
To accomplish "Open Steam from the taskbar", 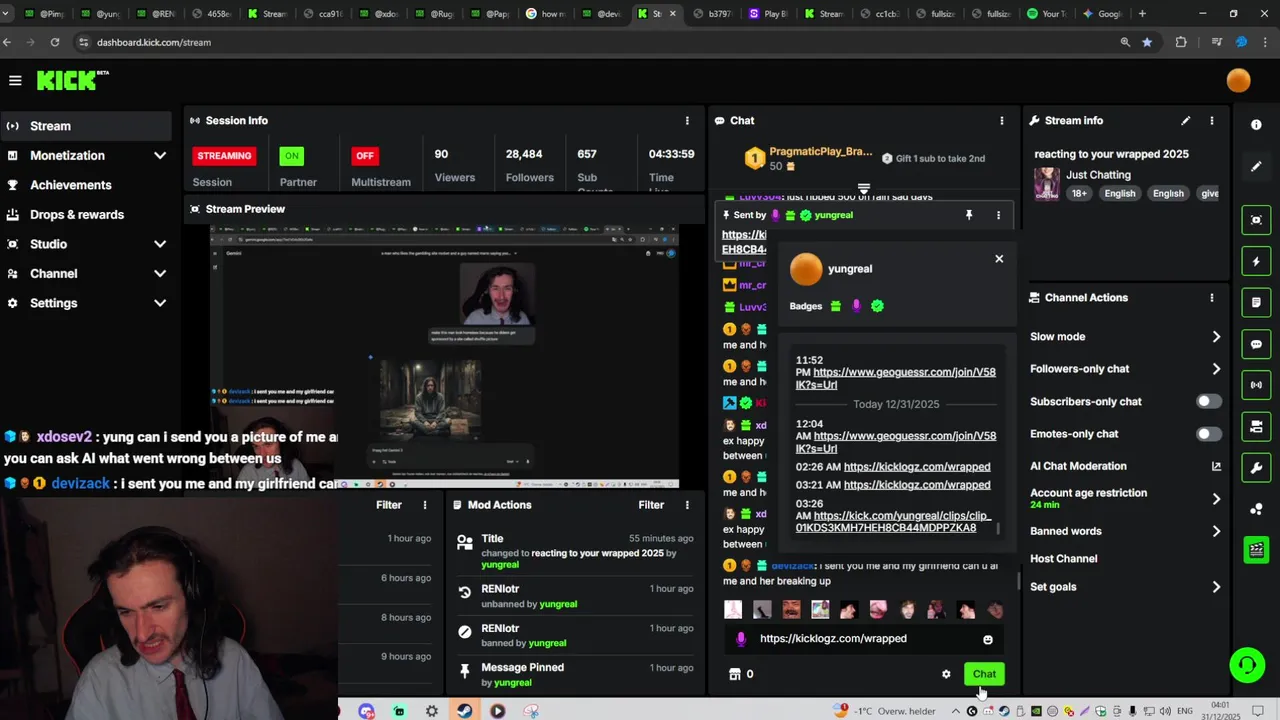I will pyautogui.click(x=464, y=711).
